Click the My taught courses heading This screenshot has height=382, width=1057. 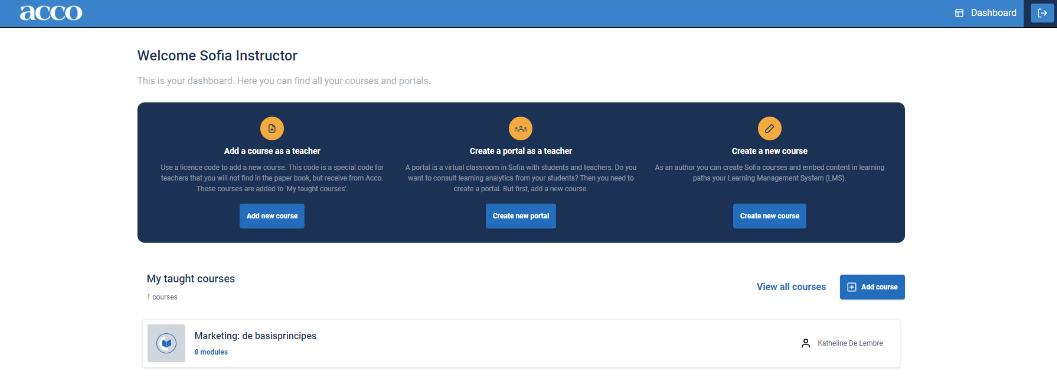[x=190, y=279]
